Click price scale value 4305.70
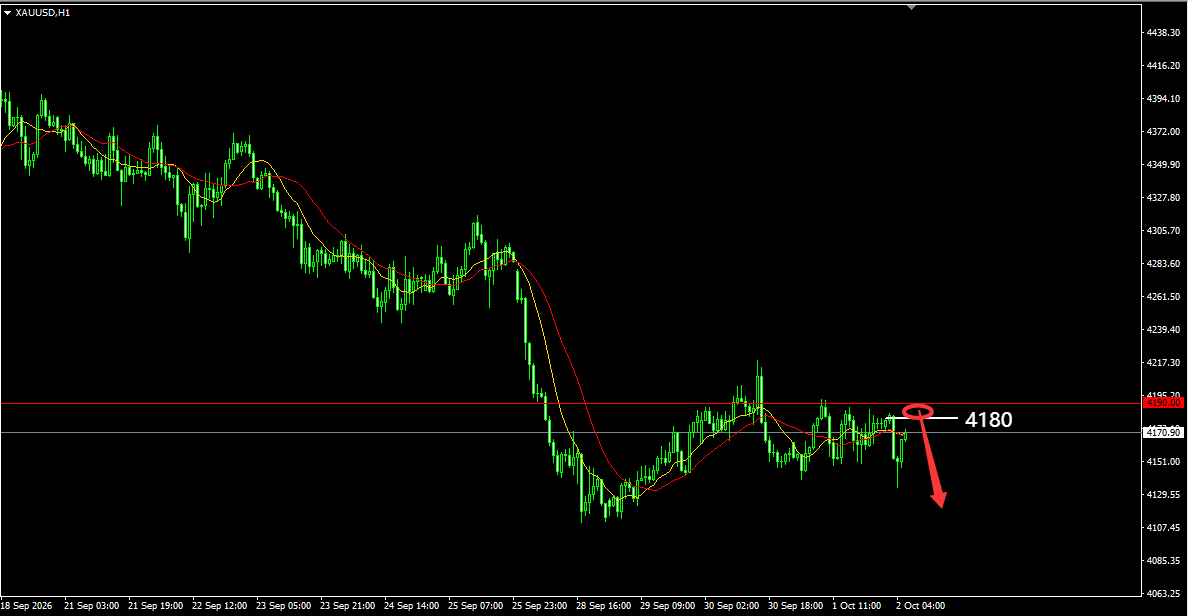1188x616 pixels. click(1164, 230)
